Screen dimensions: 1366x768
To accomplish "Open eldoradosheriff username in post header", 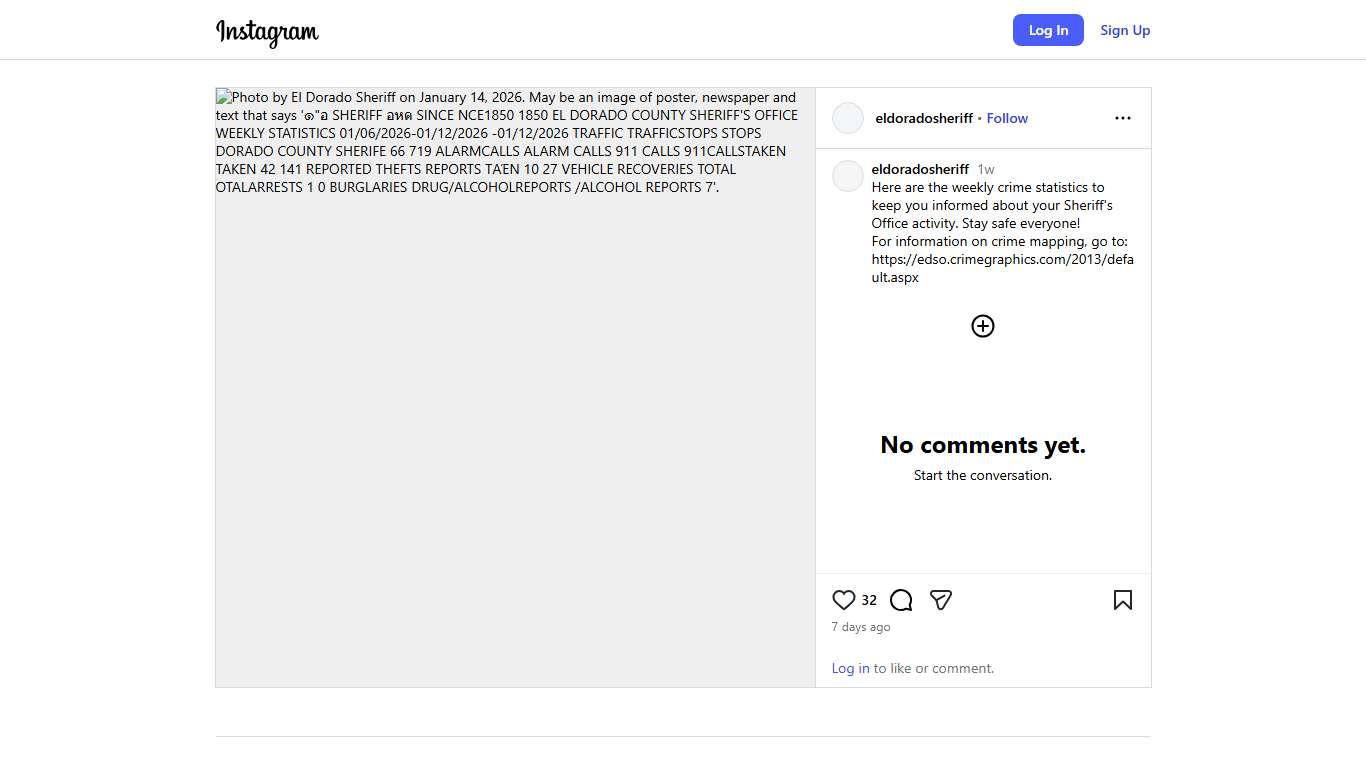I will coord(923,118).
